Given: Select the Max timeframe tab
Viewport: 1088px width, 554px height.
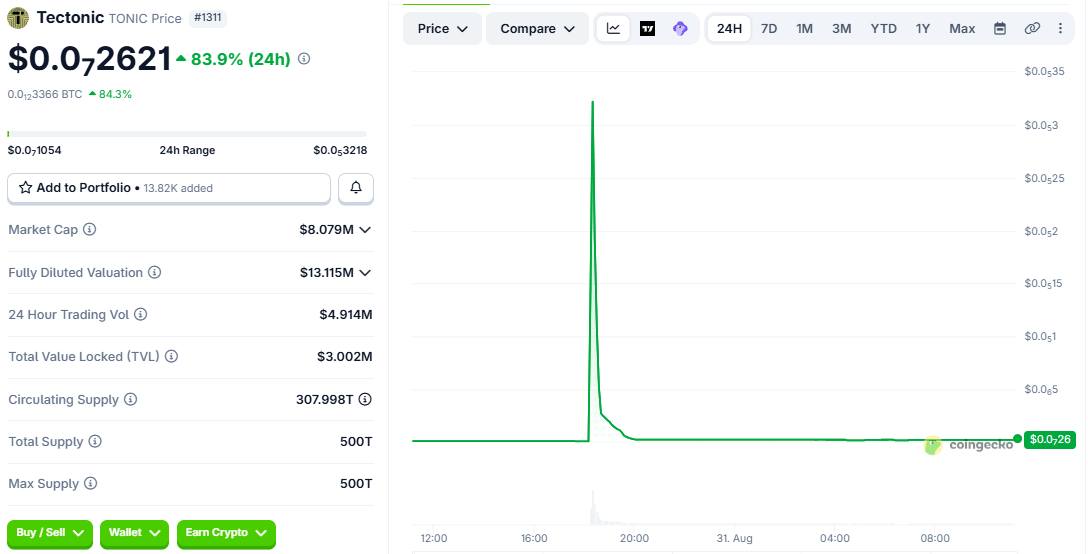Looking at the screenshot, I should 962,28.
